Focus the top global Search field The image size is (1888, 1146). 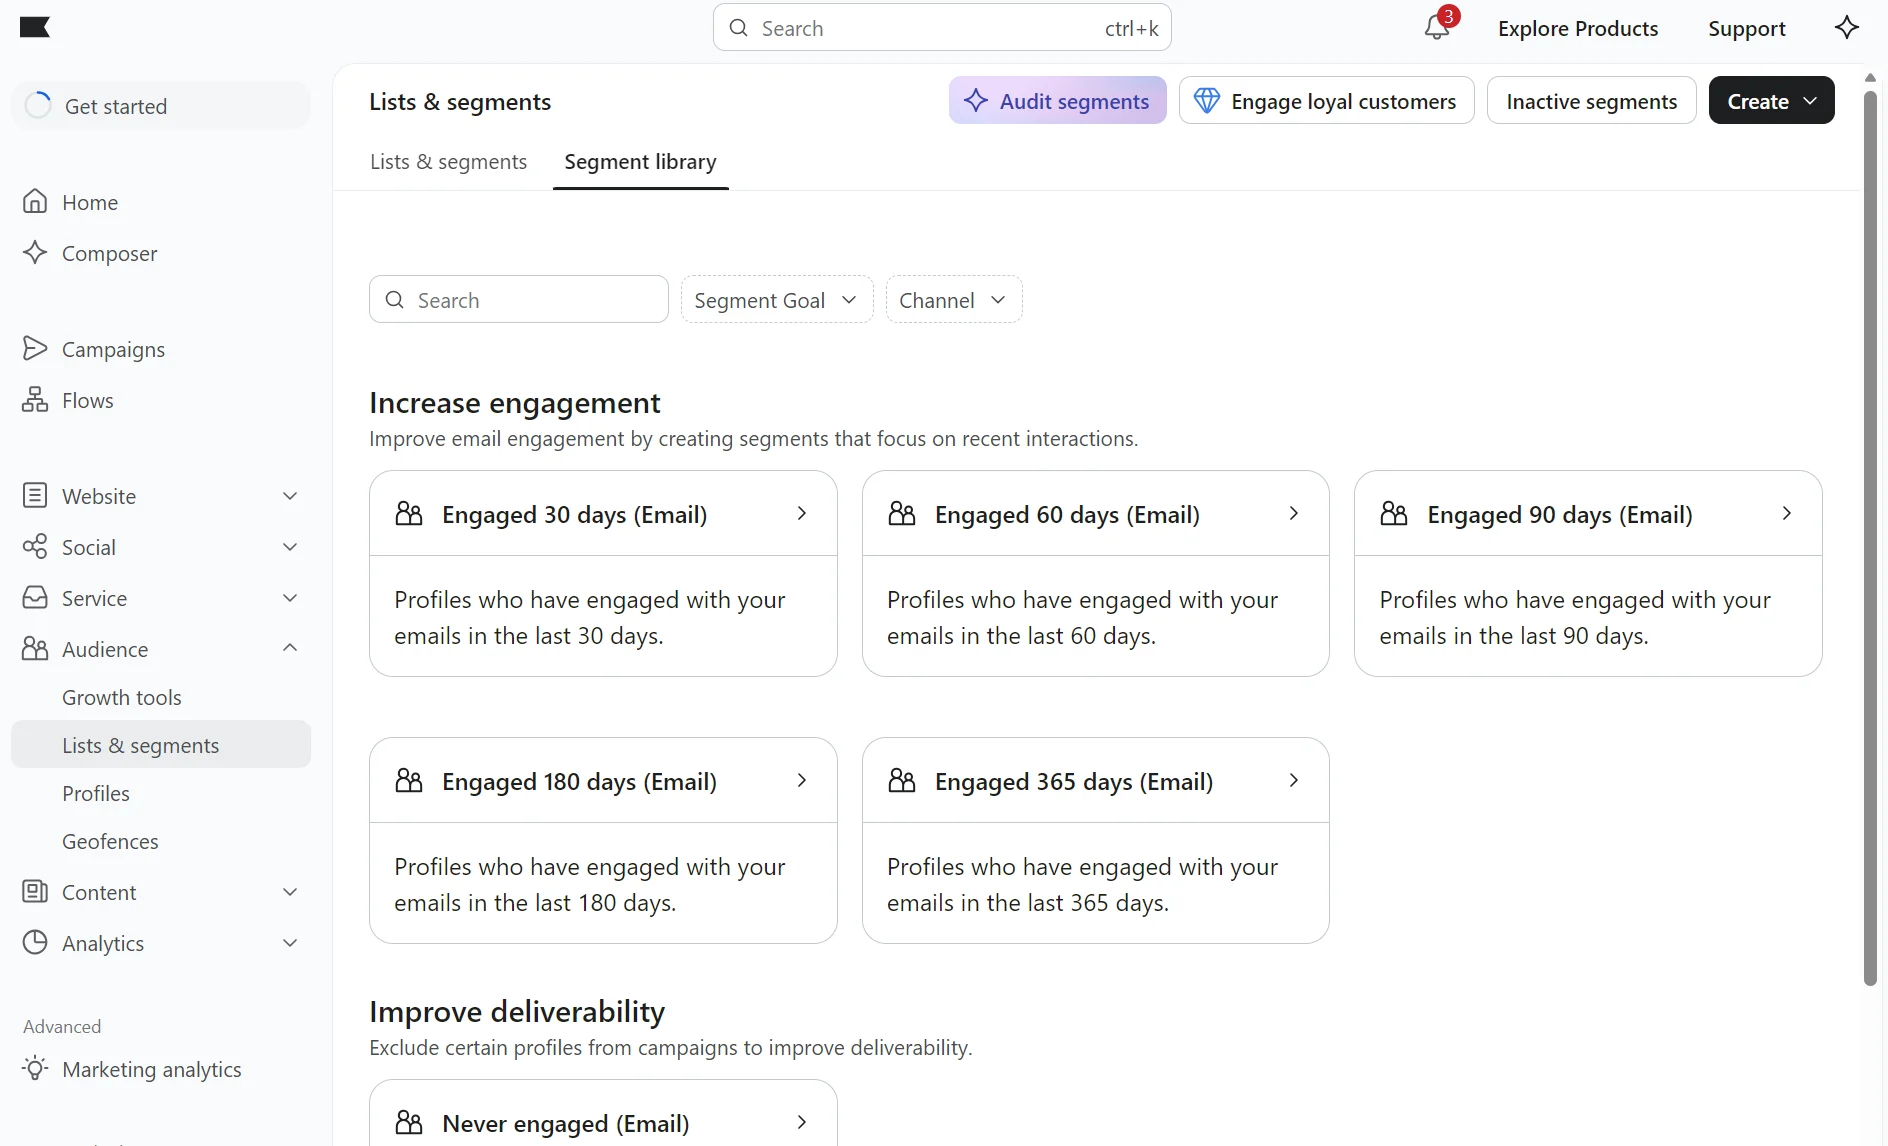942,28
